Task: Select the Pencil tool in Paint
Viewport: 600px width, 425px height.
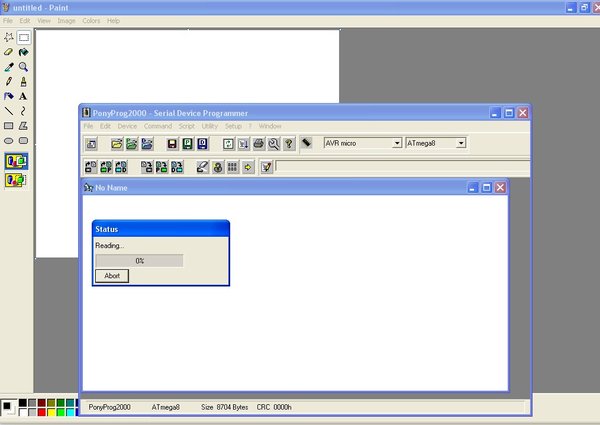Action: point(9,81)
